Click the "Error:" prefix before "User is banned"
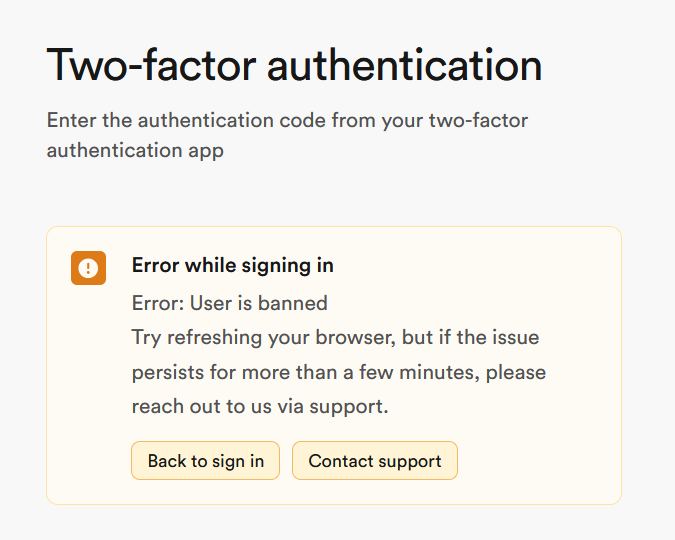 (x=158, y=302)
